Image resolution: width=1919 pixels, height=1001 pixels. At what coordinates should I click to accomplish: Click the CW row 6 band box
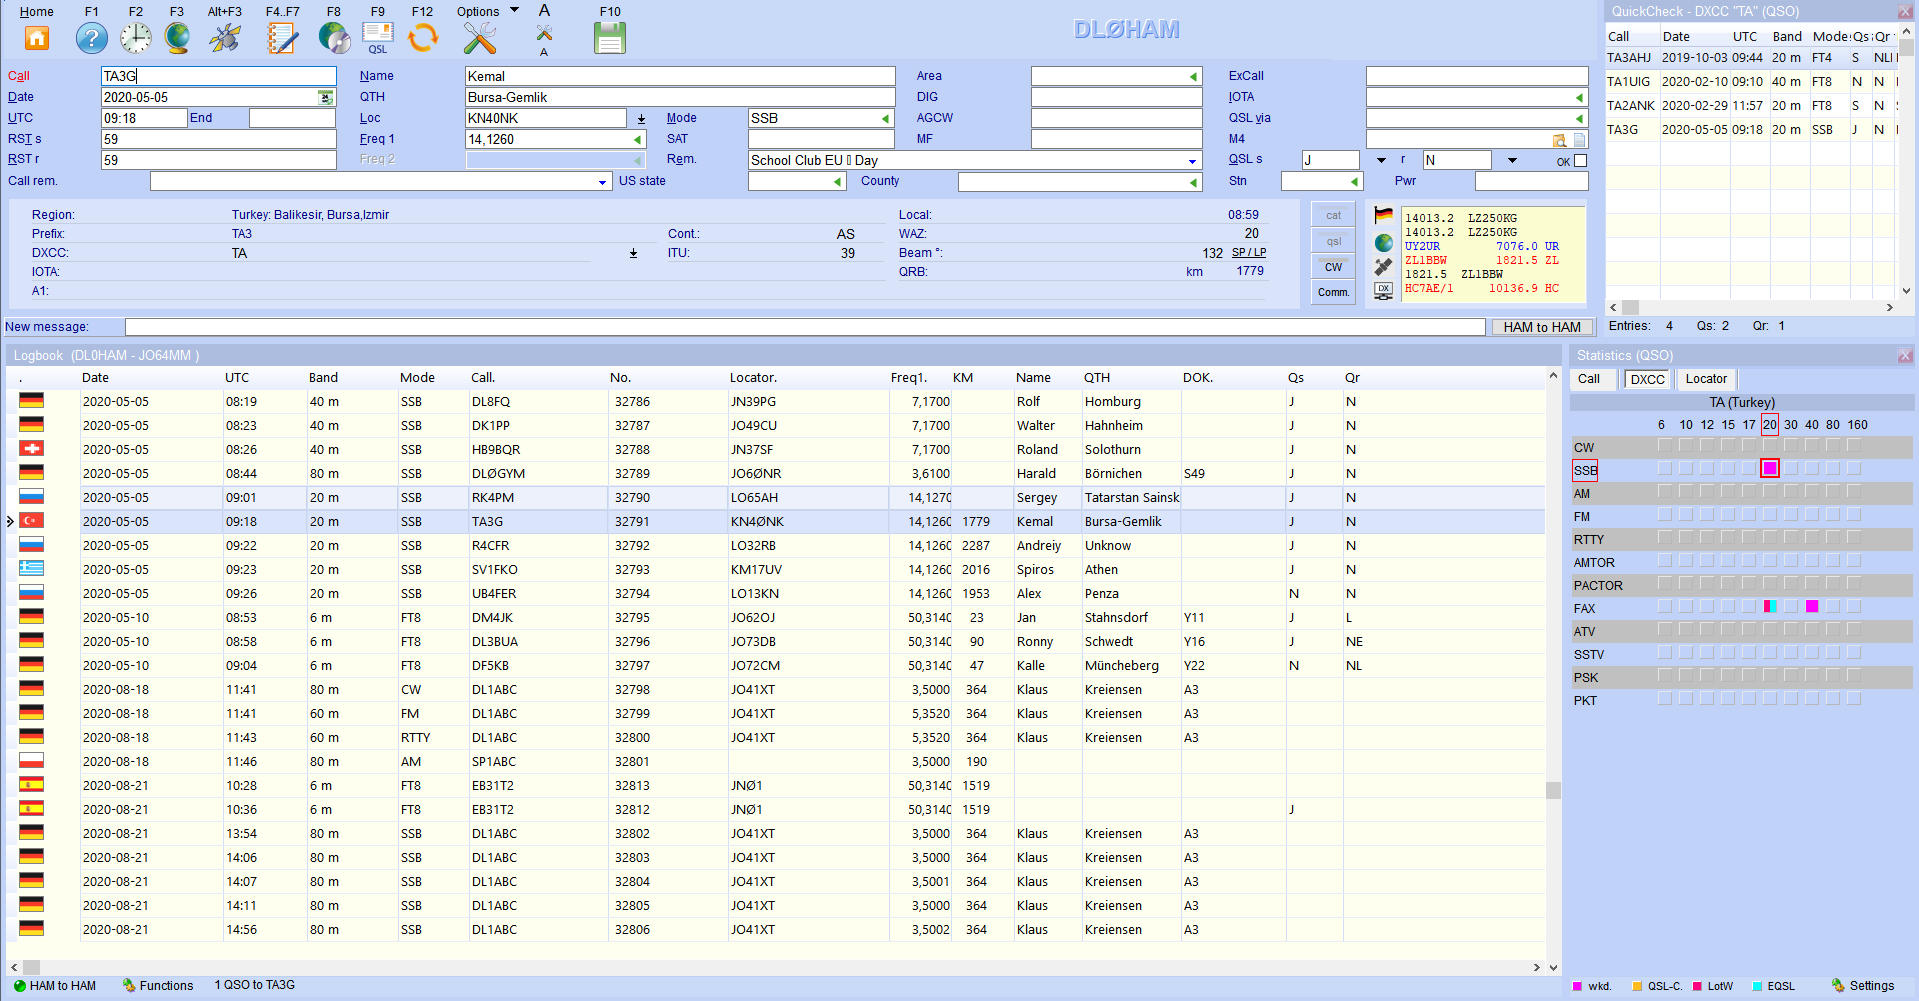tap(1664, 445)
